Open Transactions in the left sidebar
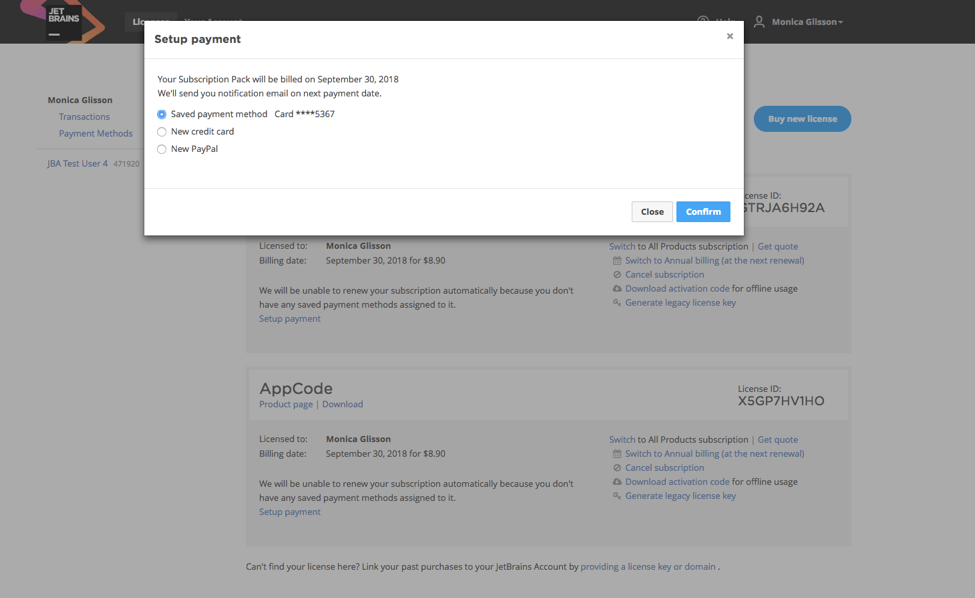The image size is (975, 598). [x=84, y=117]
